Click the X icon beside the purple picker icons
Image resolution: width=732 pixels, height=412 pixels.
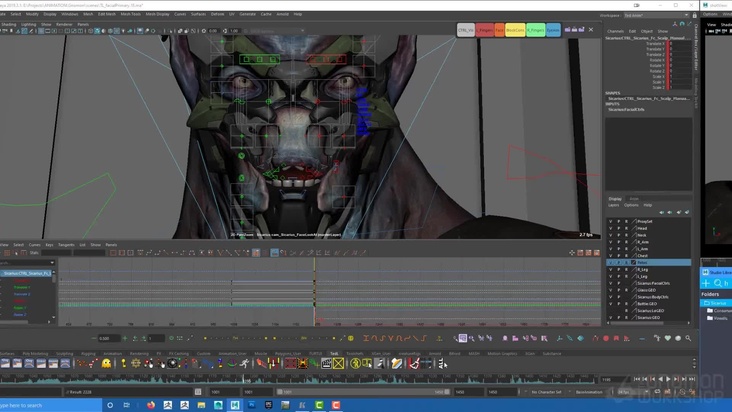(x=591, y=29)
